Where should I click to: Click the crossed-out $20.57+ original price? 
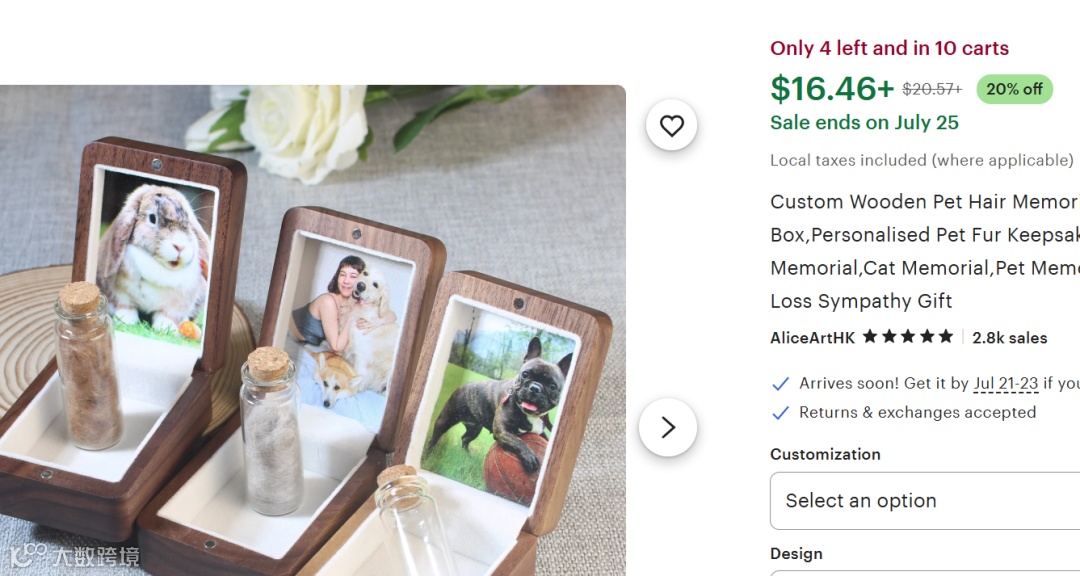(932, 90)
